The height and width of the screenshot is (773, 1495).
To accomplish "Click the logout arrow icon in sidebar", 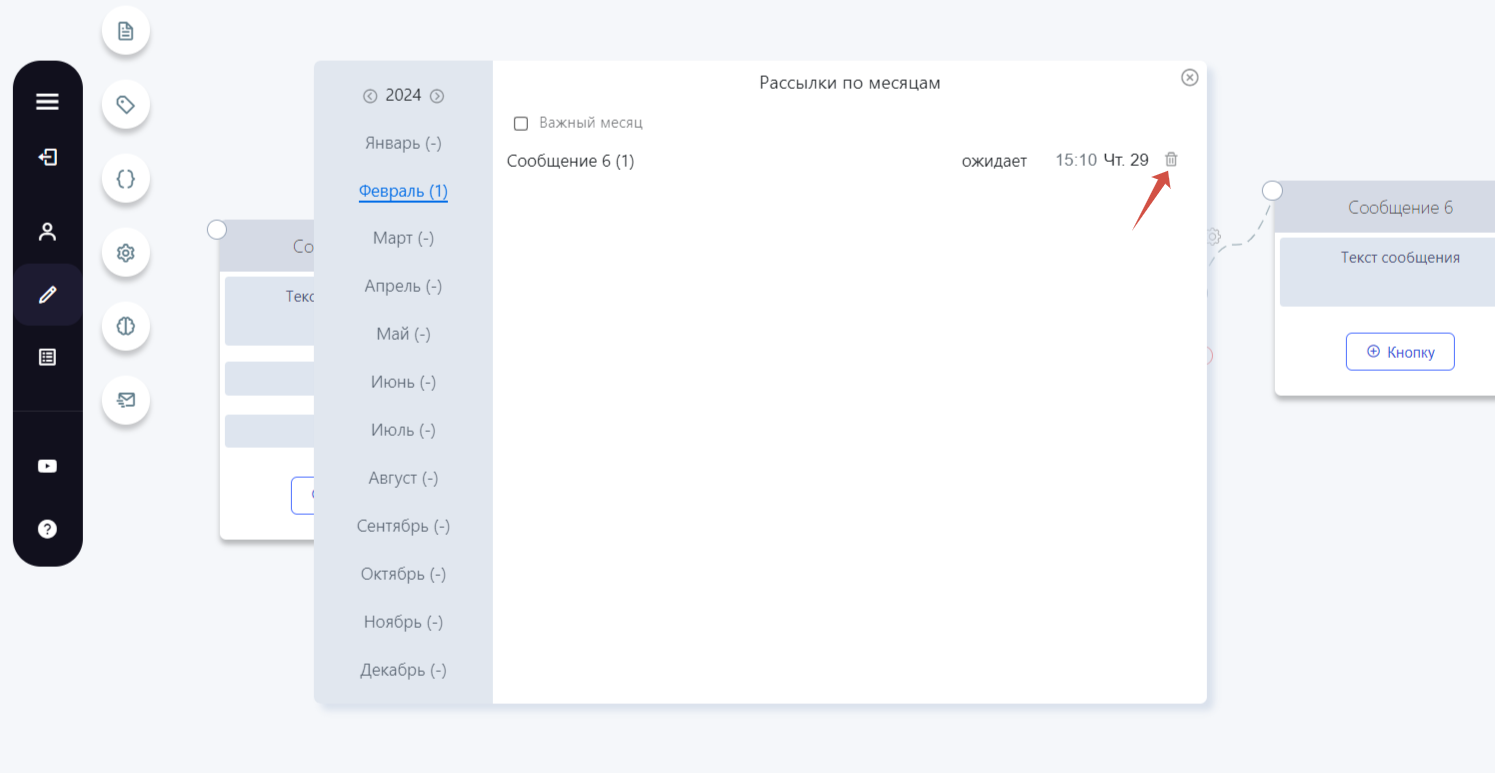I will (x=47, y=157).
